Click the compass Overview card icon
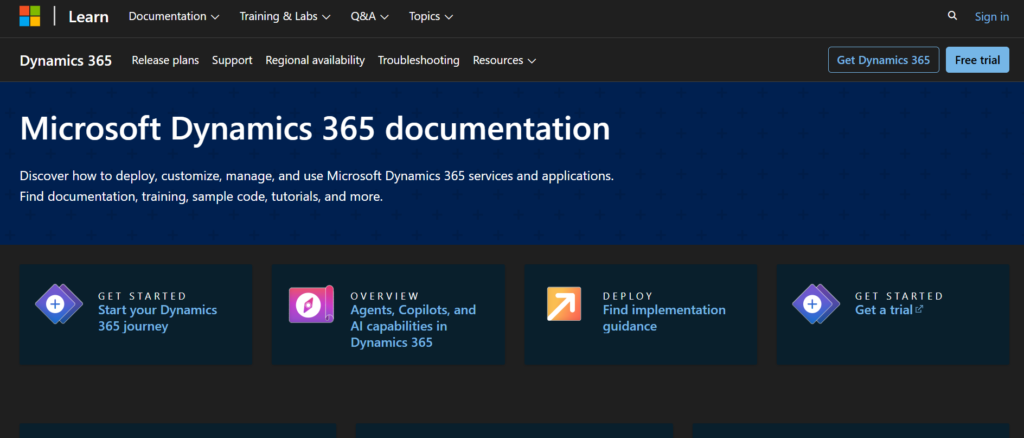The width and height of the screenshot is (1024, 438). pyautogui.click(x=311, y=303)
